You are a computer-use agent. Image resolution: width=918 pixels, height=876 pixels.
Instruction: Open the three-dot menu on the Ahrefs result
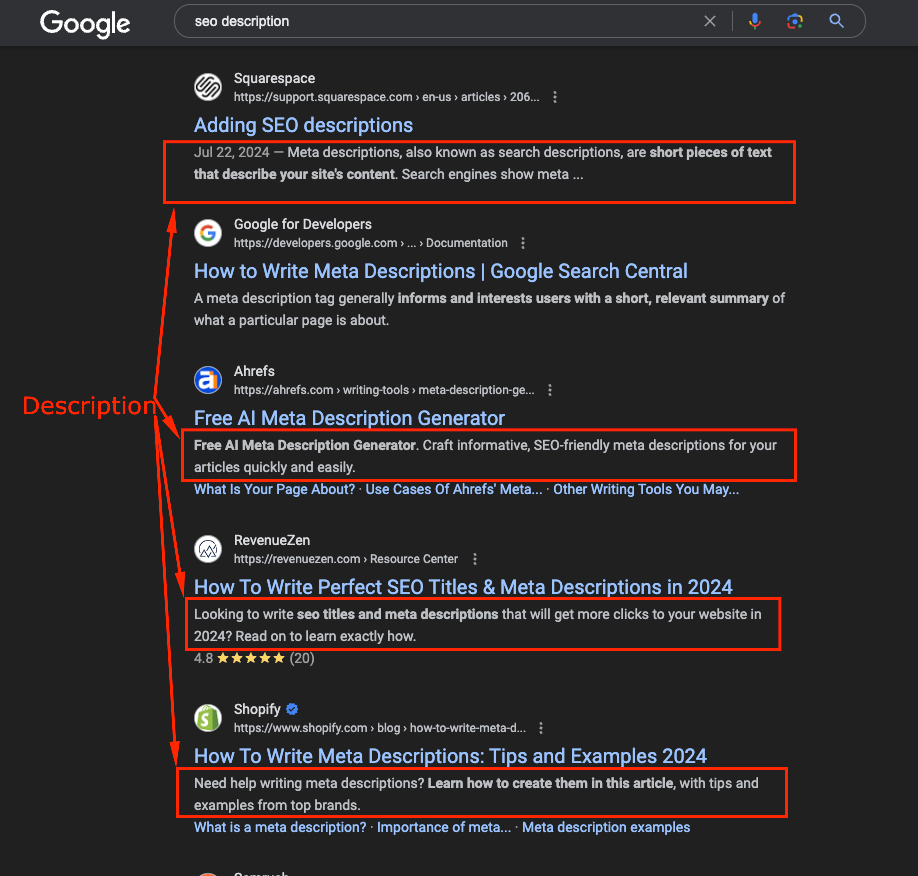tap(550, 390)
